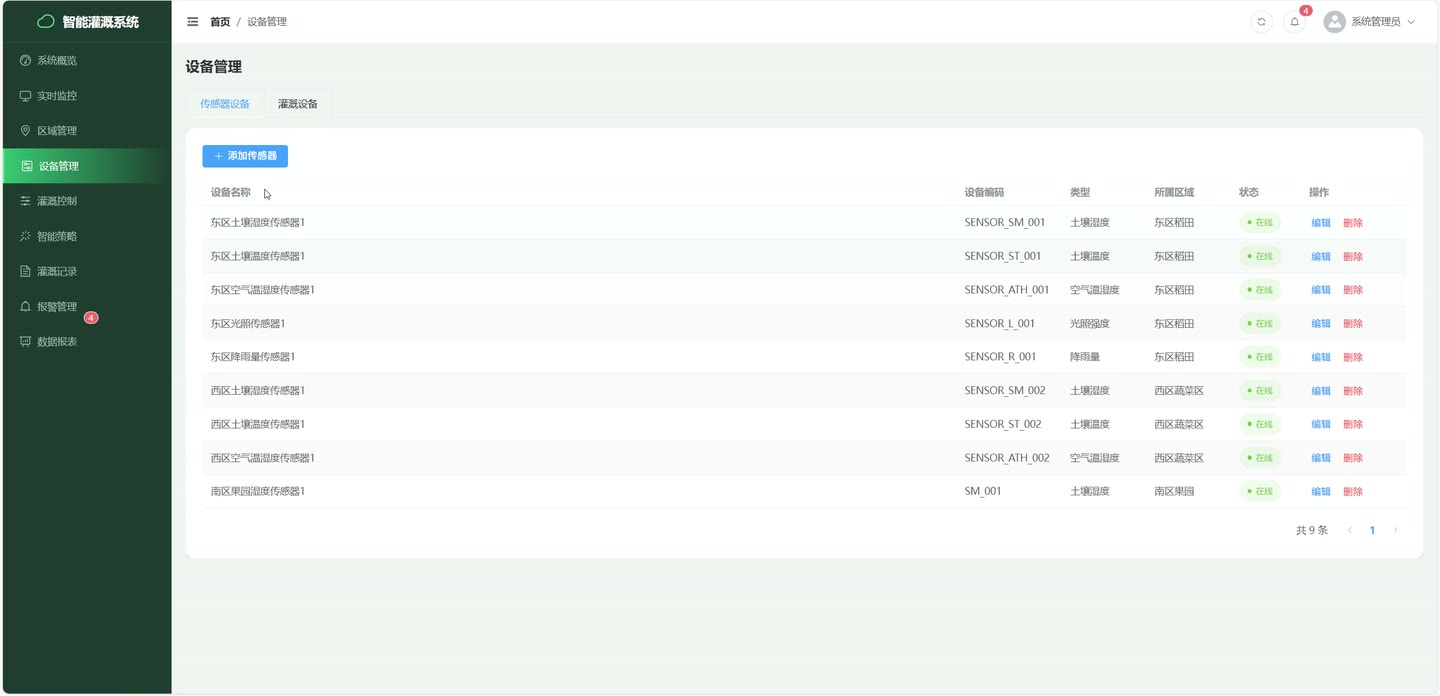Viewport: 1440px width, 696px height.
Task: Click the SENSOR_ST_002 code cell
Action: coord(1003,424)
